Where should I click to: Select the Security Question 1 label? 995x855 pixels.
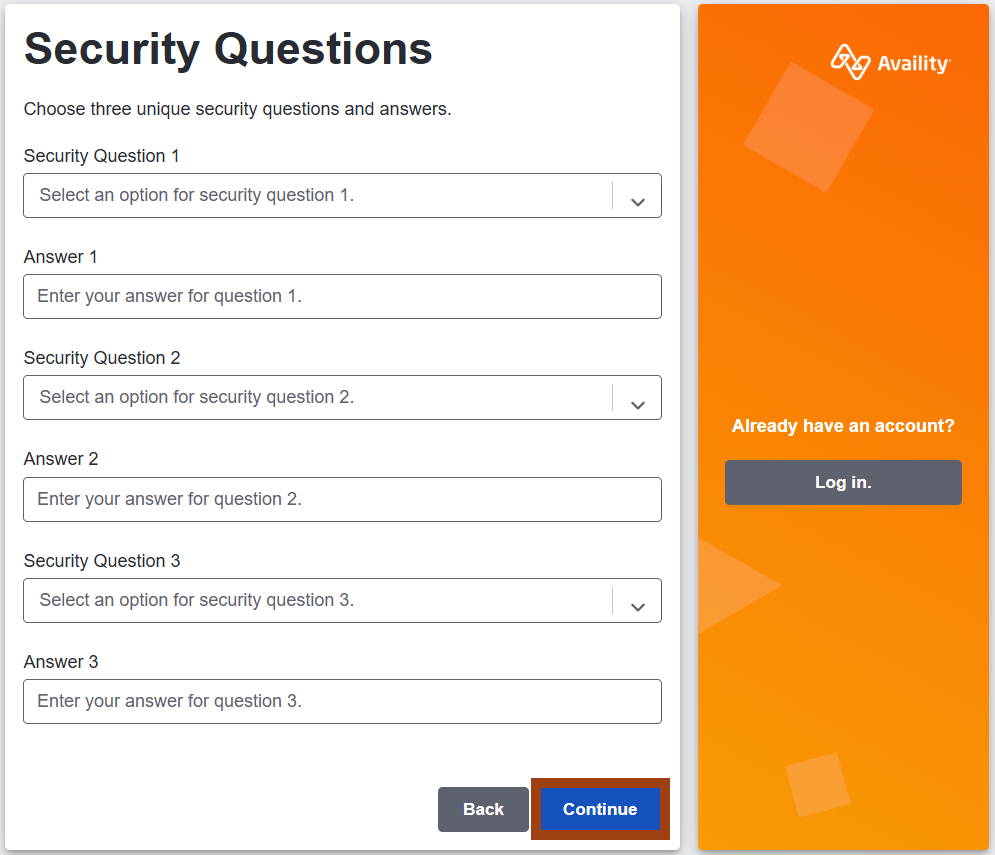102,156
